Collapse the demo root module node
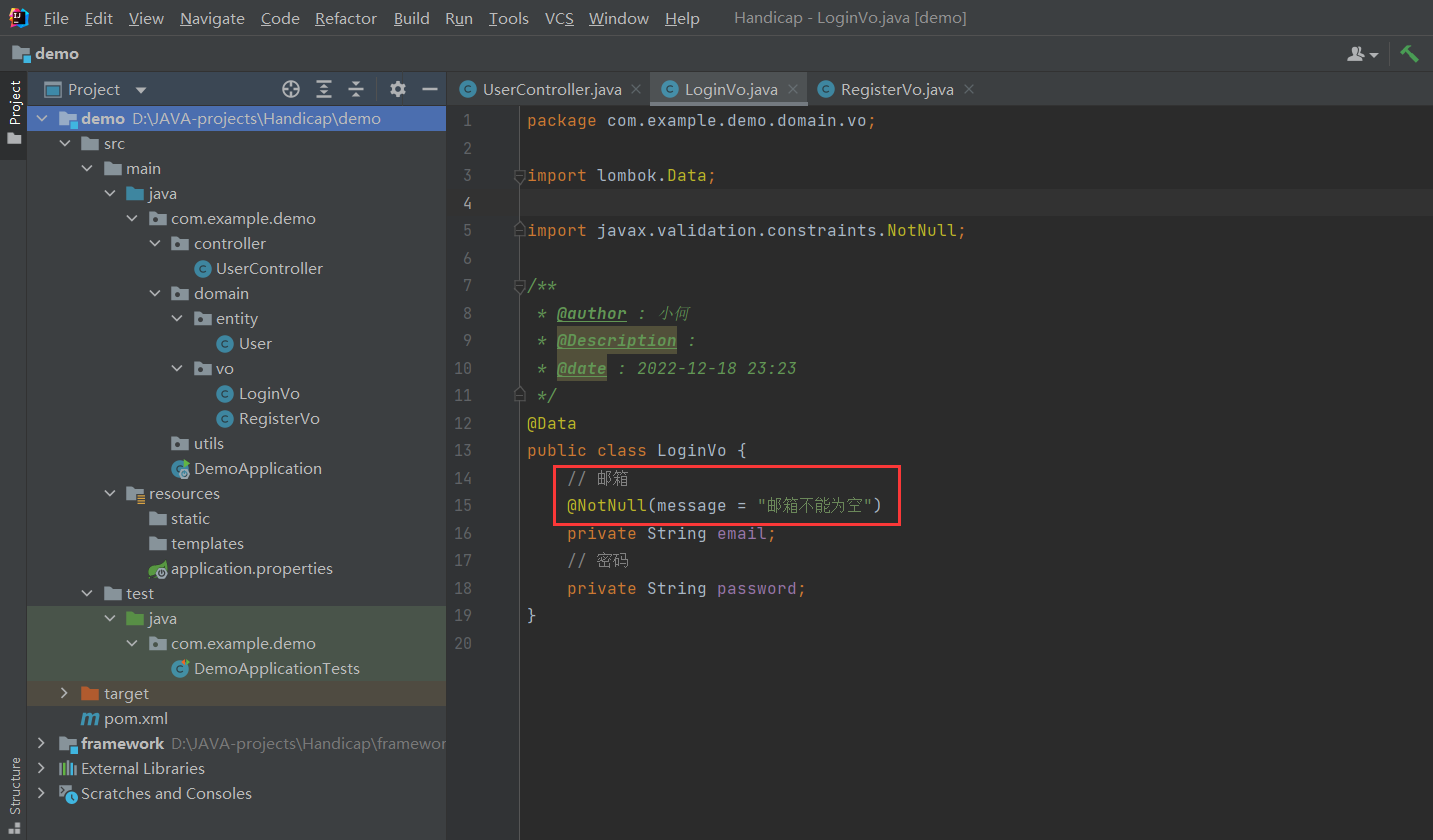 pyautogui.click(x=41, y=119)
